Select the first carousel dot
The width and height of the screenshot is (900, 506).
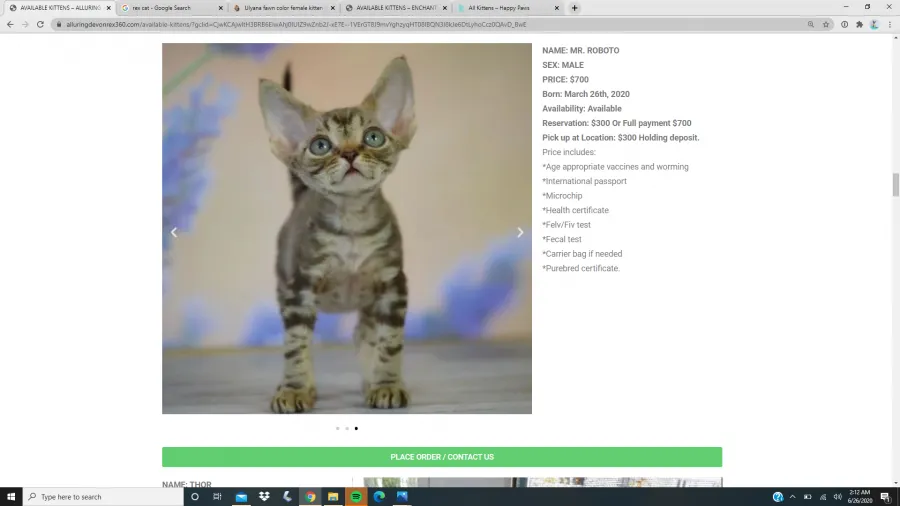[x=338, y=429]
